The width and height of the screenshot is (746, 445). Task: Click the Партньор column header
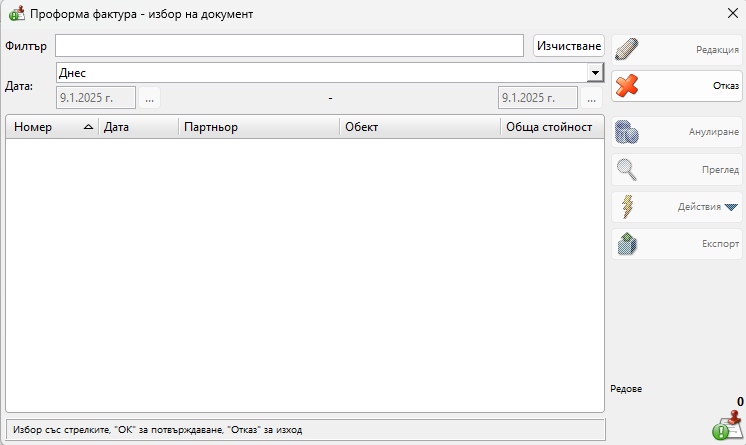click(x=258, y=127)
